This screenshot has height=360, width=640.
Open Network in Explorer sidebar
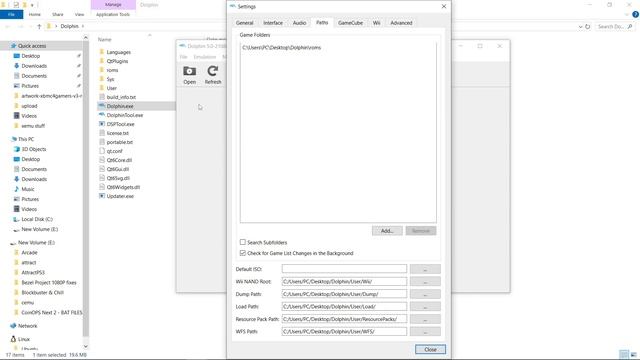(27, 326)
